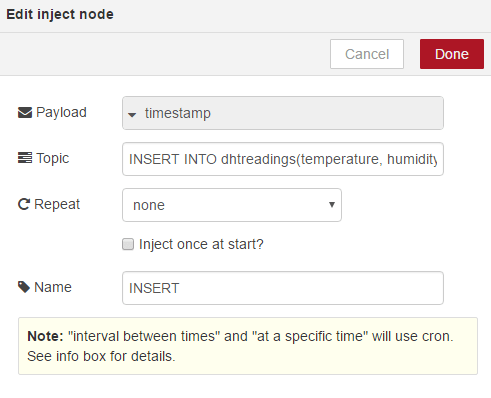This screenshot has width=491, height=398.
Task: Select the timestamp payload field
Action: tap(283, 113)
